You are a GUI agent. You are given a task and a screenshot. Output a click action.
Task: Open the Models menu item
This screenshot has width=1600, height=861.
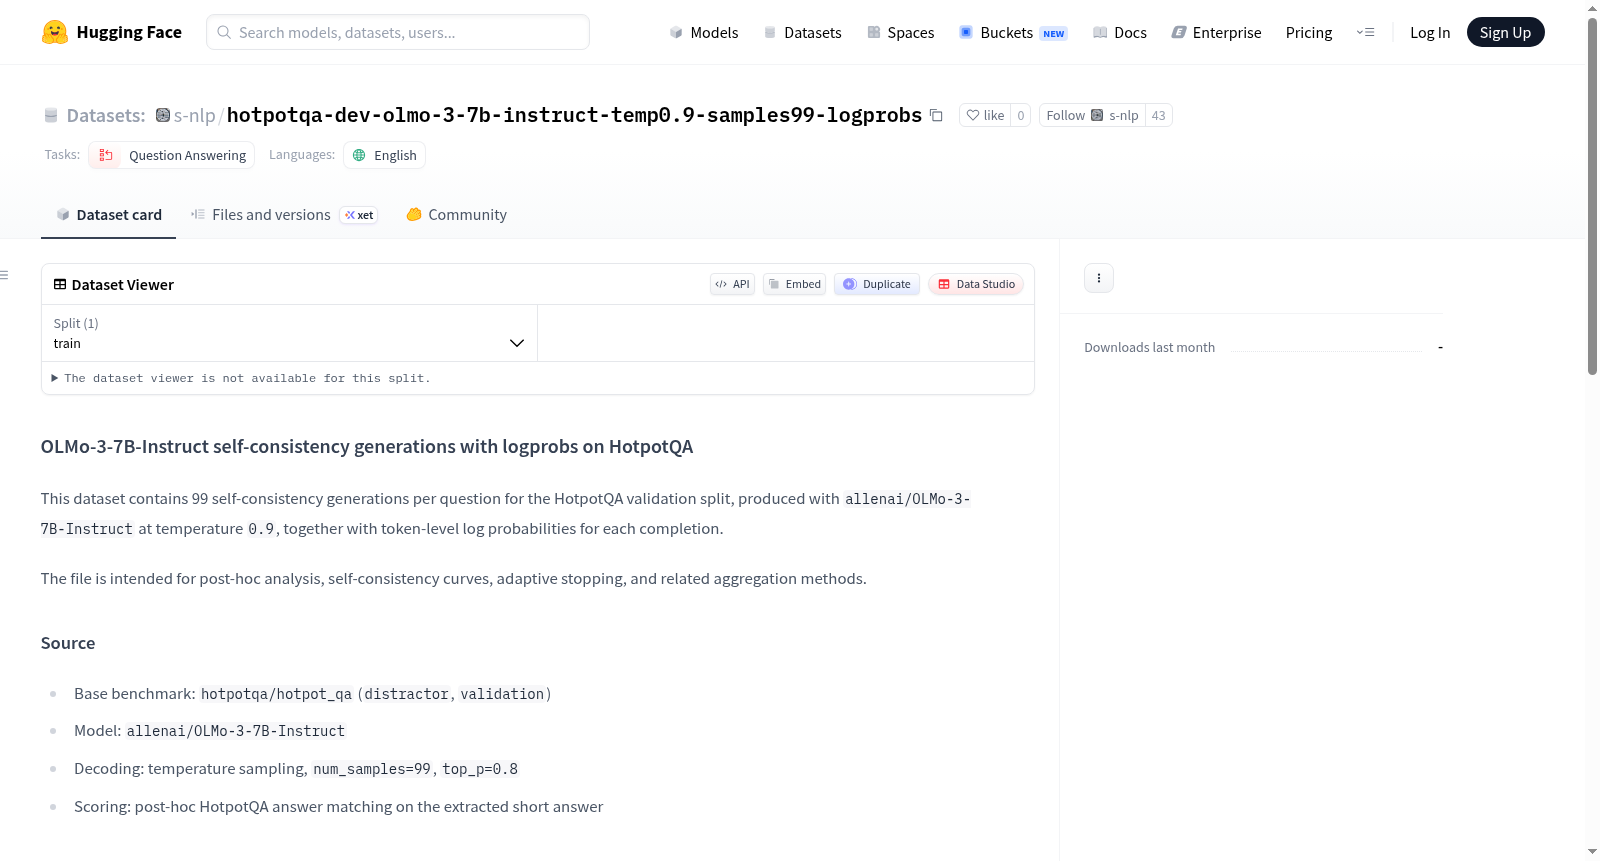click(x=704, y=32)
